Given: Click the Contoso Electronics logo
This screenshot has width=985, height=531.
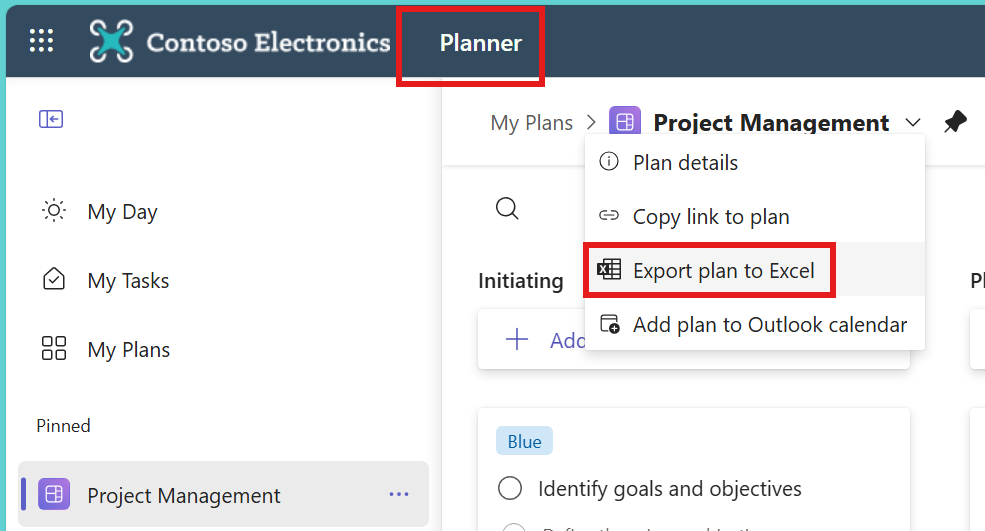Looking at the screenshot, I should tap(110, 41).
